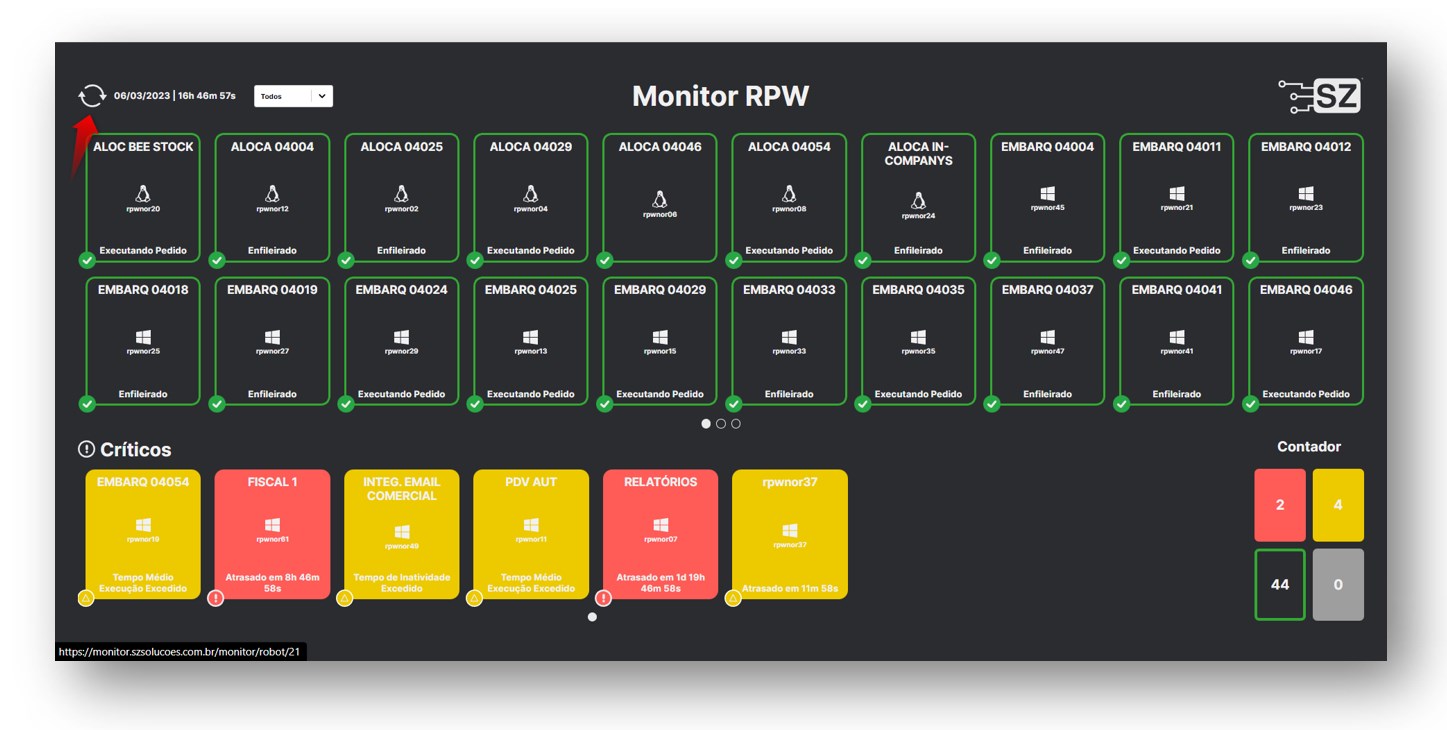Select the second carousel page dot

coord(721,424)
